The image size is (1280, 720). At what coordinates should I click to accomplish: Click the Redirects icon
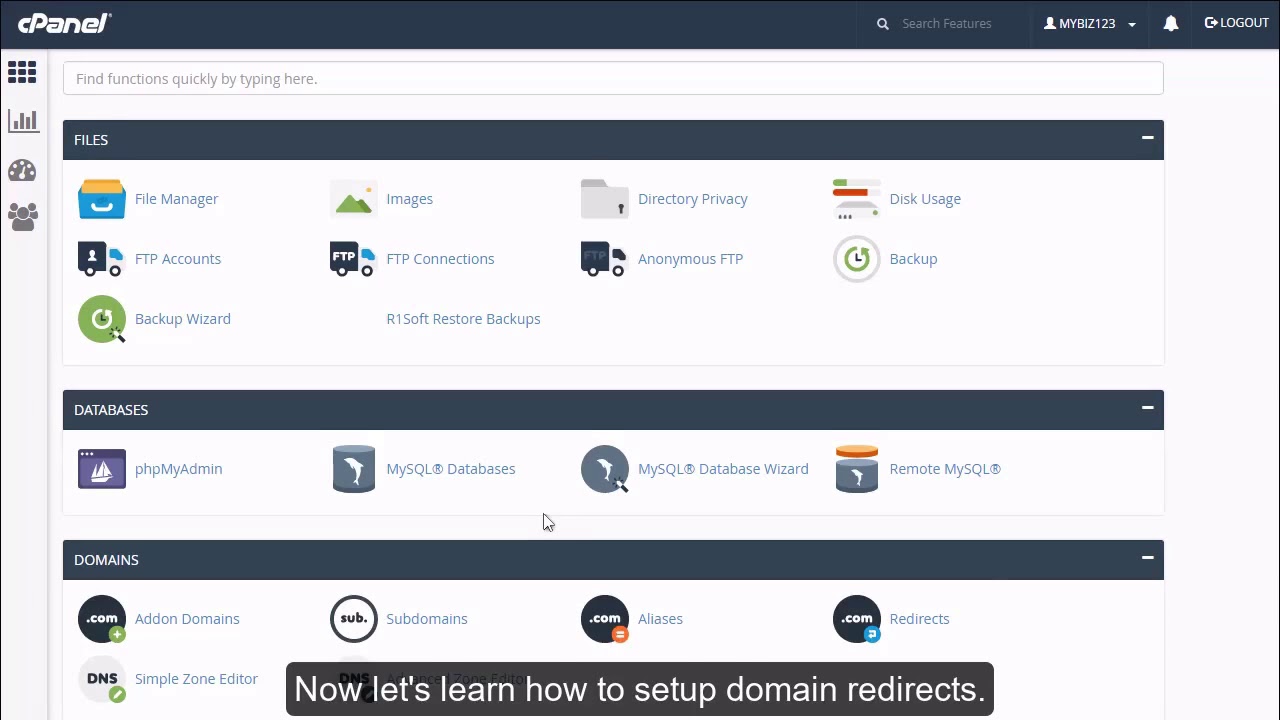point(857,619)
